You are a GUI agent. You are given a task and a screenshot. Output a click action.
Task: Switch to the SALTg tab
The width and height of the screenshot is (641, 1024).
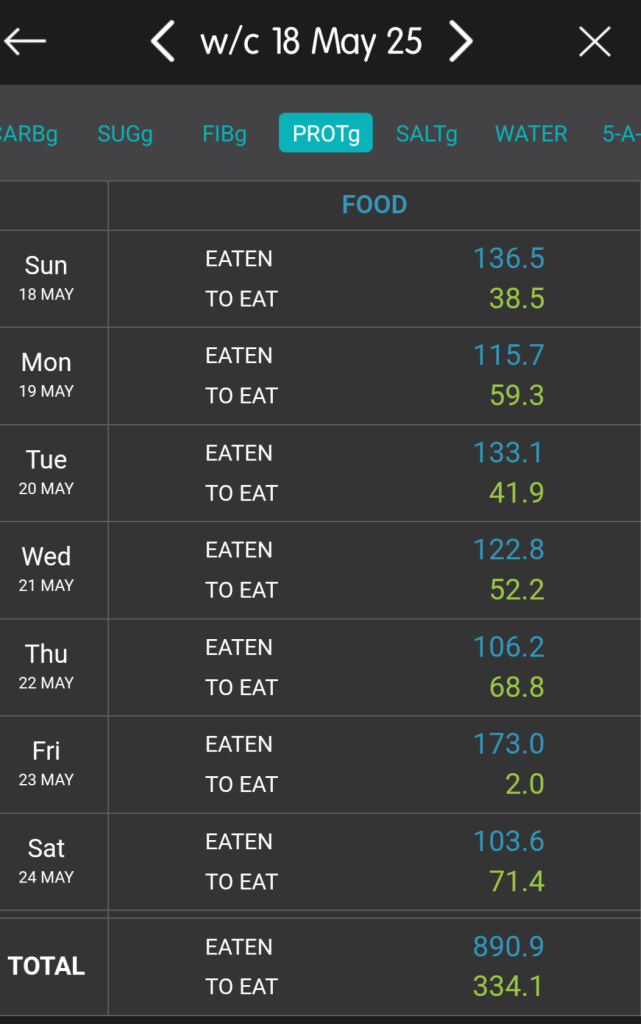pyautogui.click(x=427, y=134)
